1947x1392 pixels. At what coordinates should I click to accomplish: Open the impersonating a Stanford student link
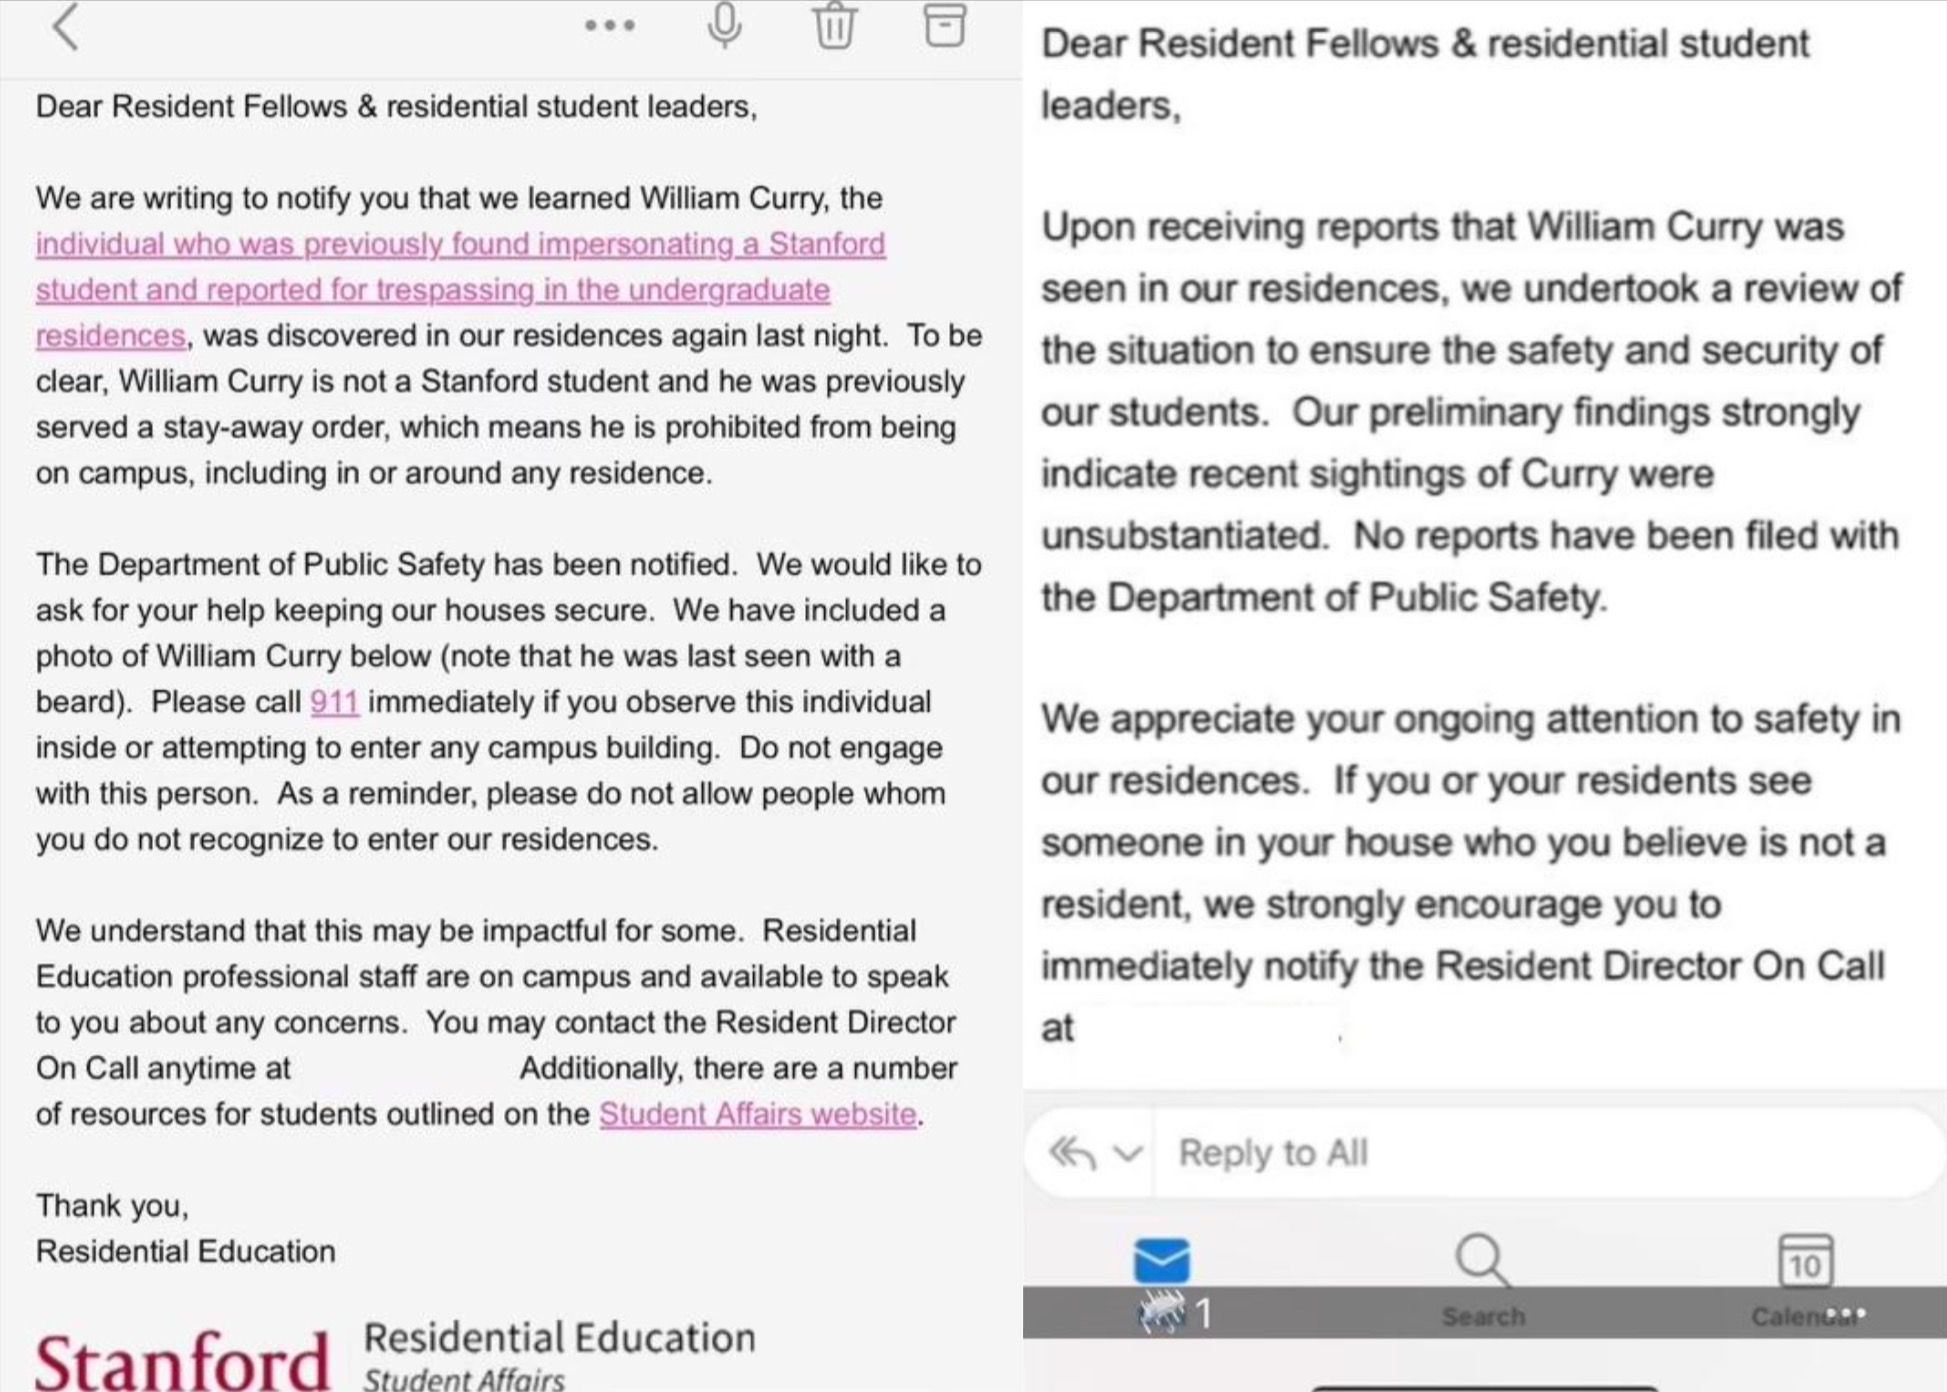coord(461,244)
